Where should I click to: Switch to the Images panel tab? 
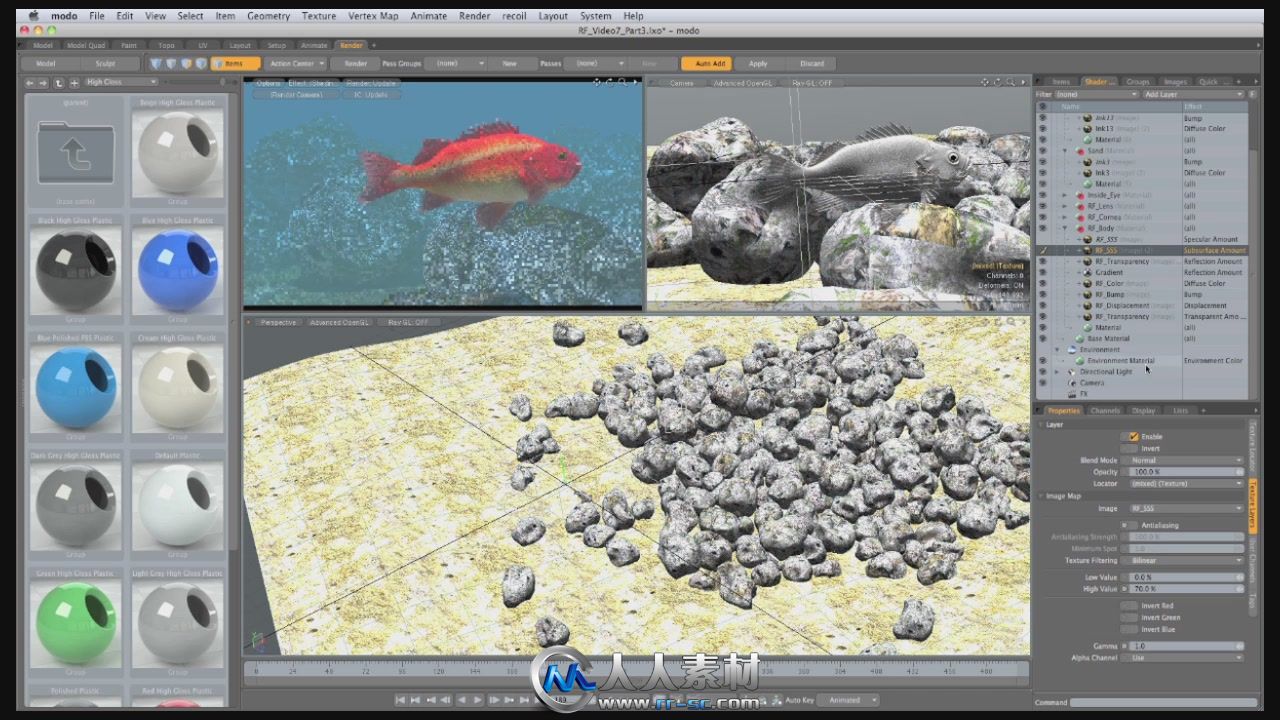(1175, 82)
